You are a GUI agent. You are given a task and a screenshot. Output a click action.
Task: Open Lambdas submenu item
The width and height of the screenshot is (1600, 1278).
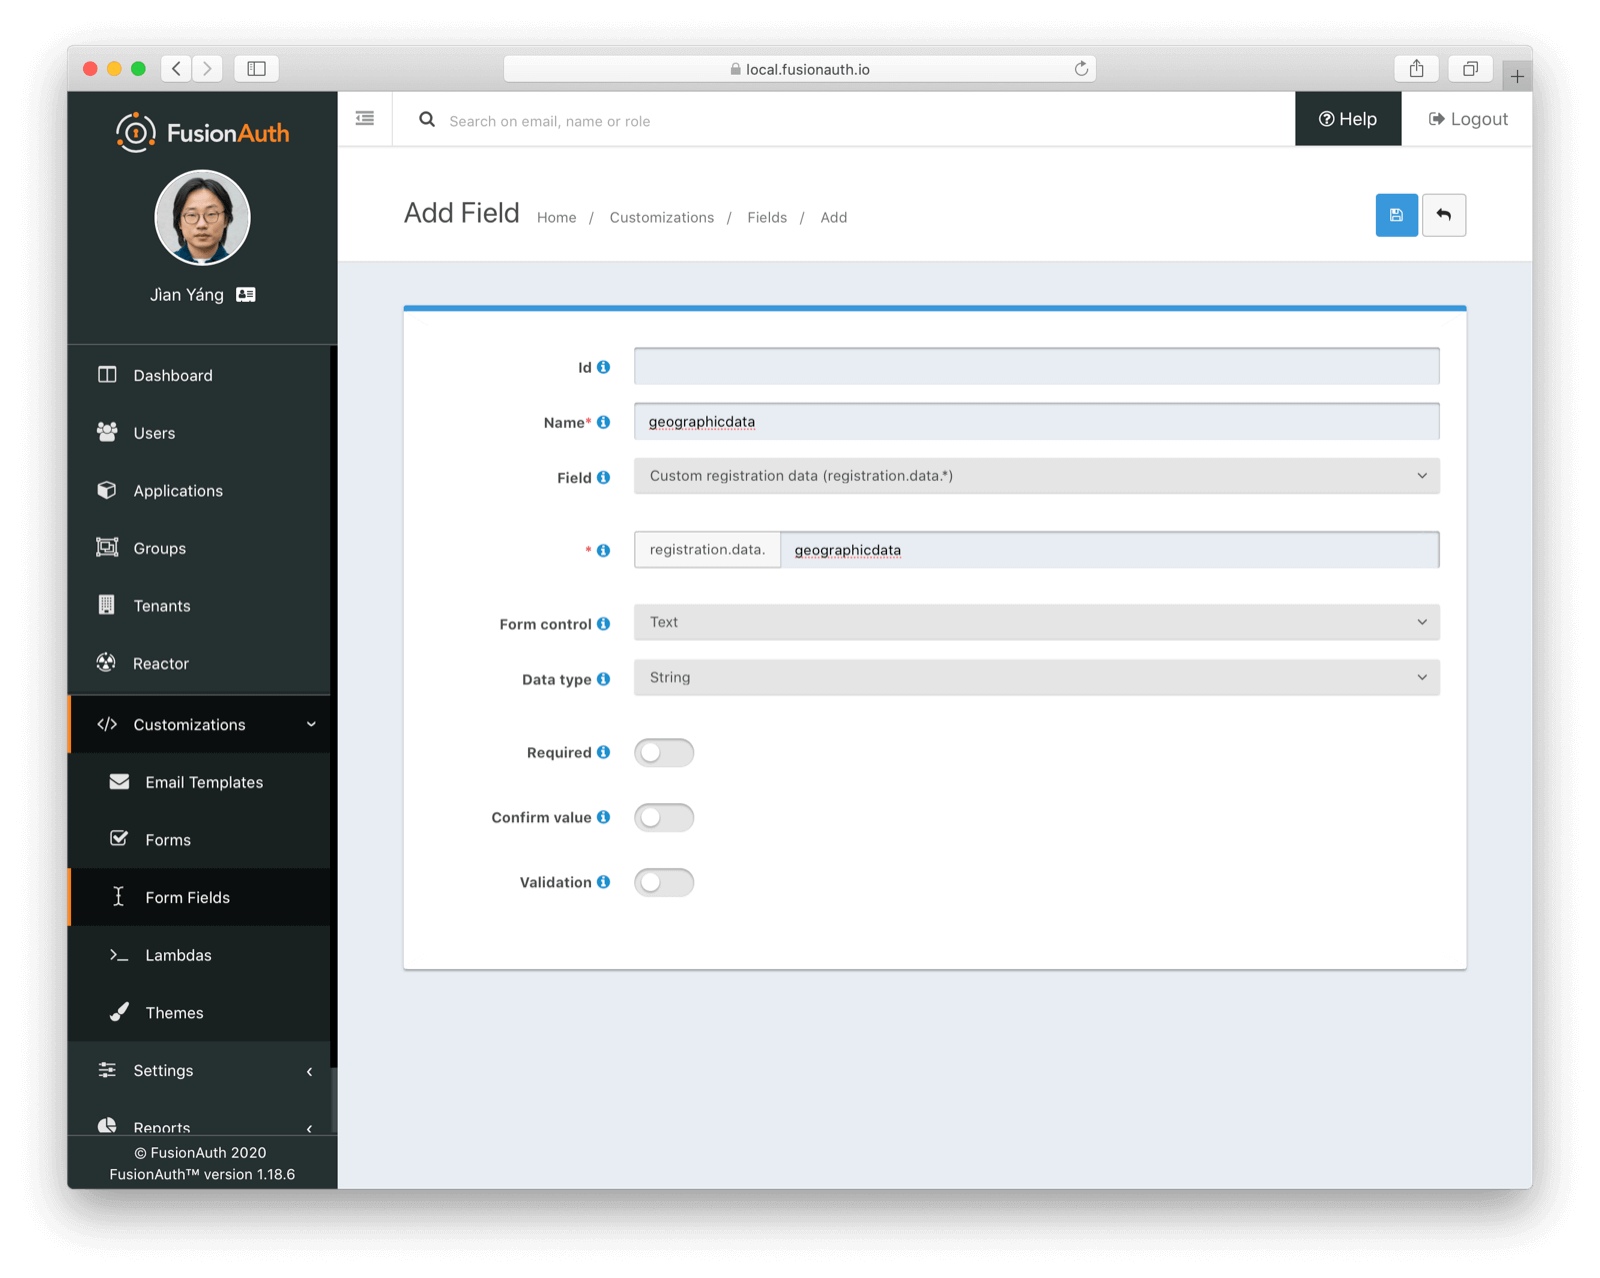click(200, 955)
